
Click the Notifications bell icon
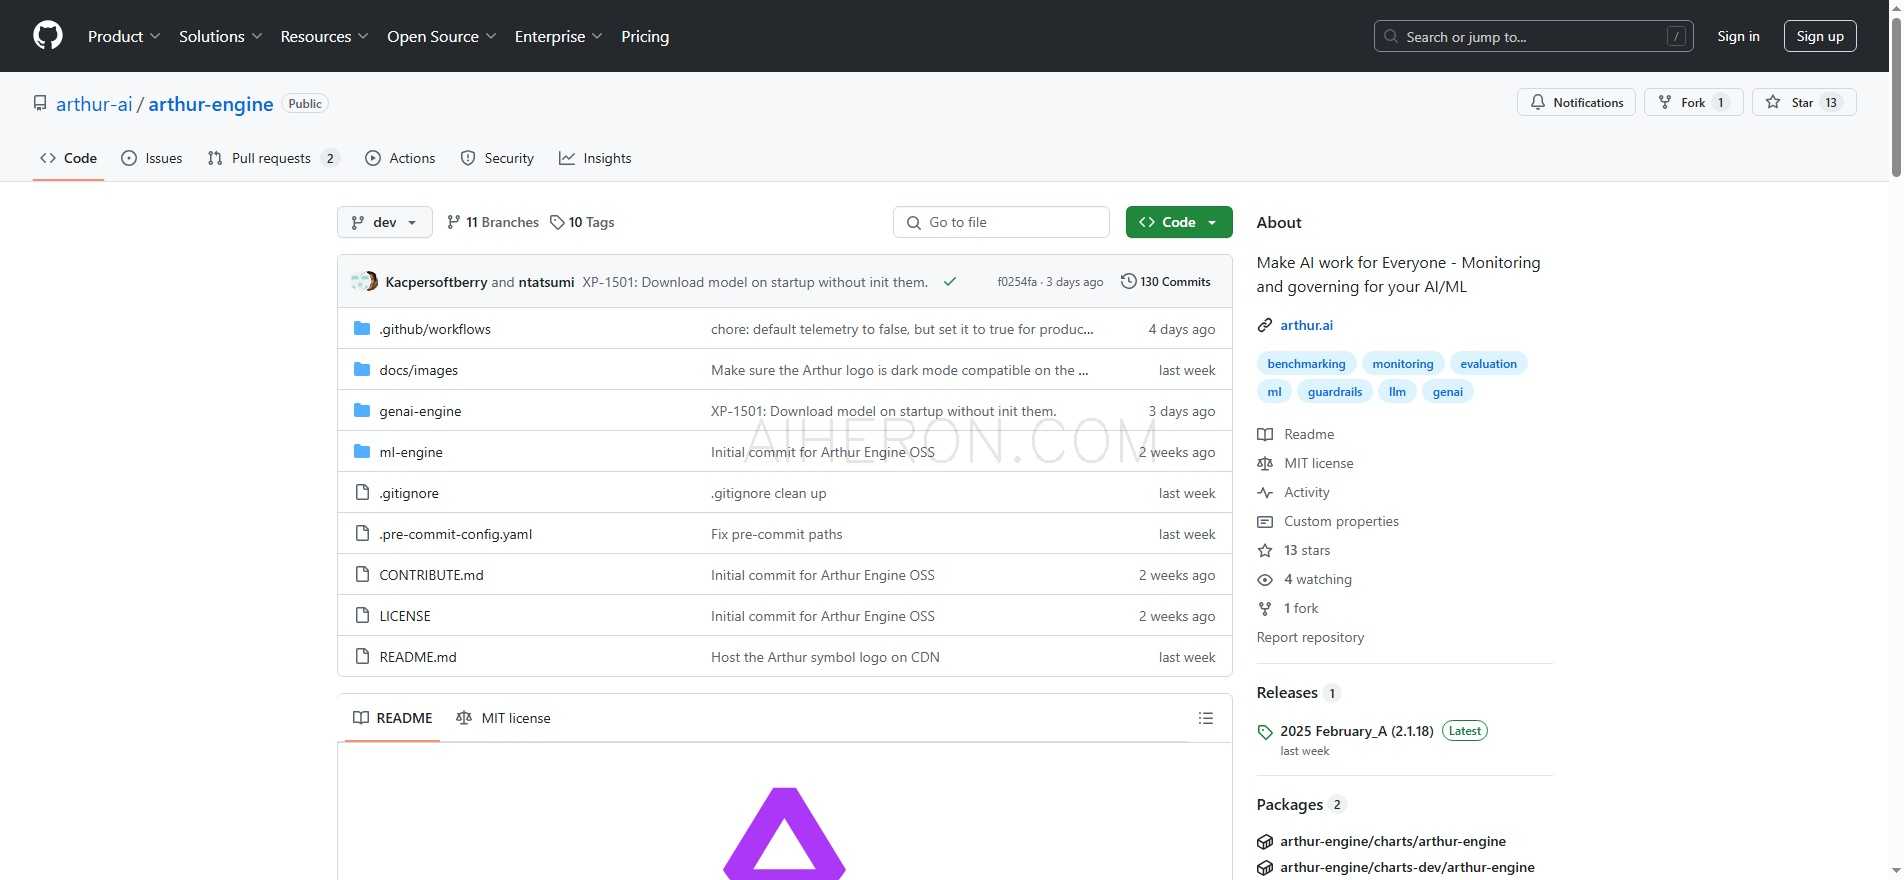[1538, 102]
